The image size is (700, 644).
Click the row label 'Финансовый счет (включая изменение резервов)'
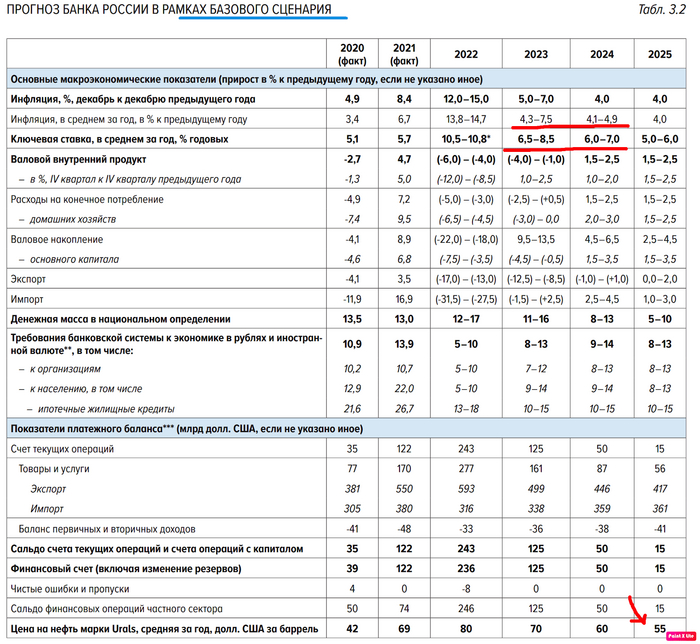(126, 569)
